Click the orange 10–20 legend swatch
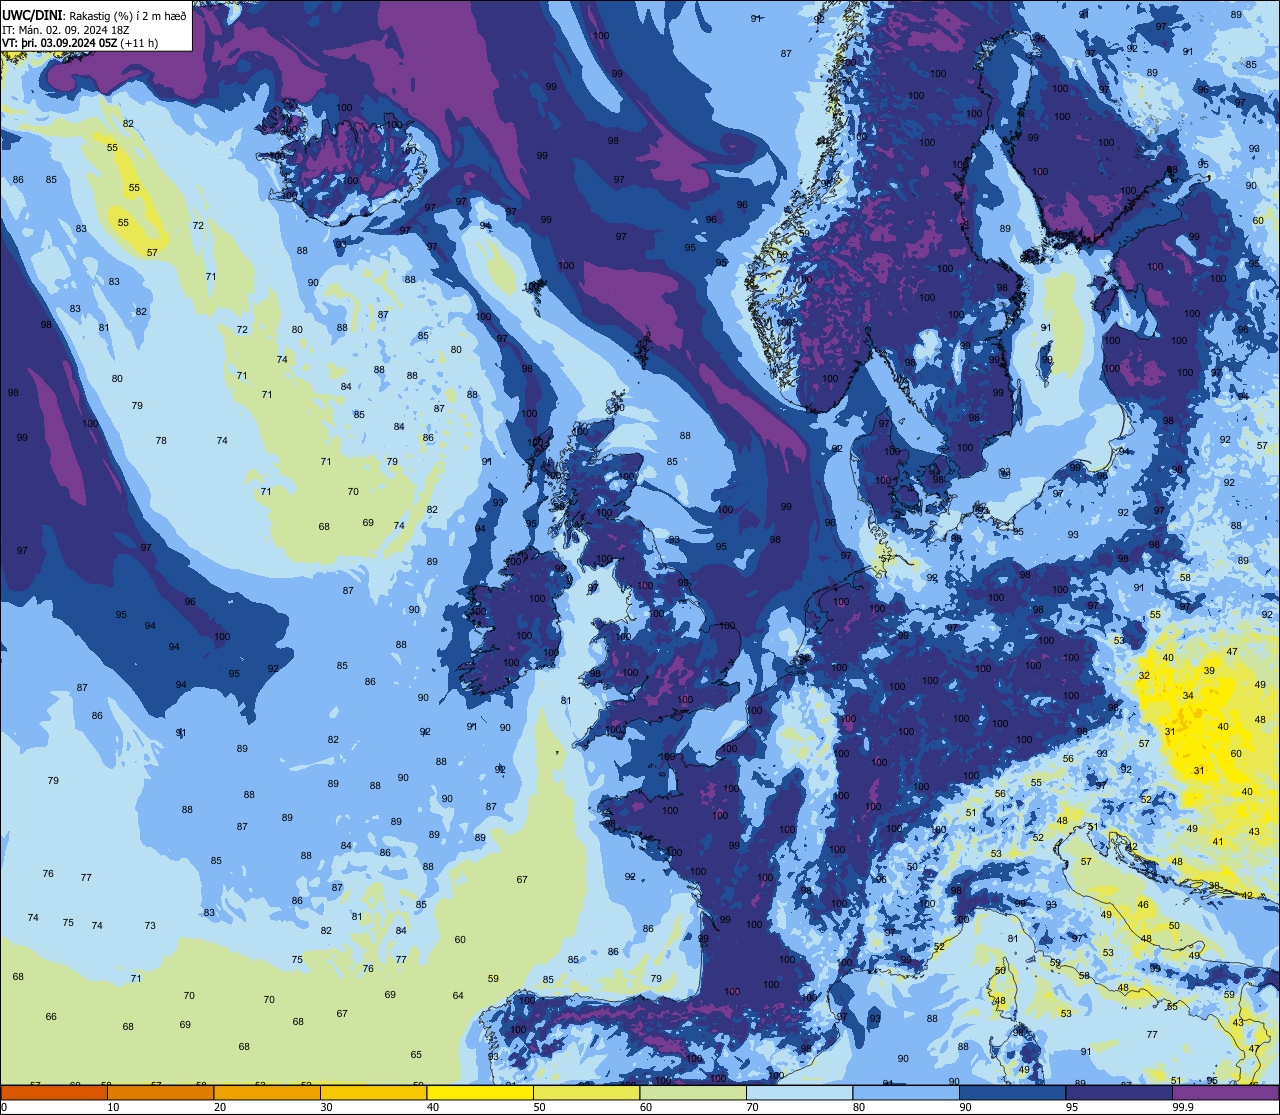1280x1115 pixels. click(x=160, y=1092)
